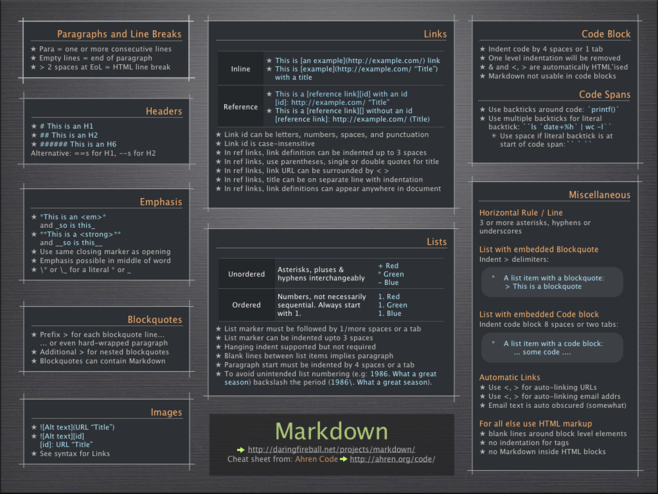Click '[id]: http://example.com/ "Title"' line
The height and width of the screenshot is (494, 658).
point(332,102)
